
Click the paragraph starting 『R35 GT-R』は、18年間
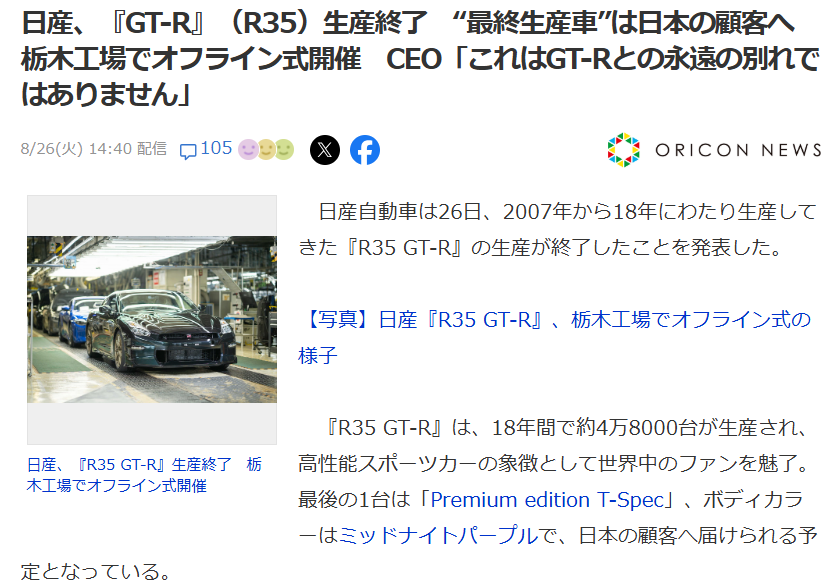[x=419, y=500]
